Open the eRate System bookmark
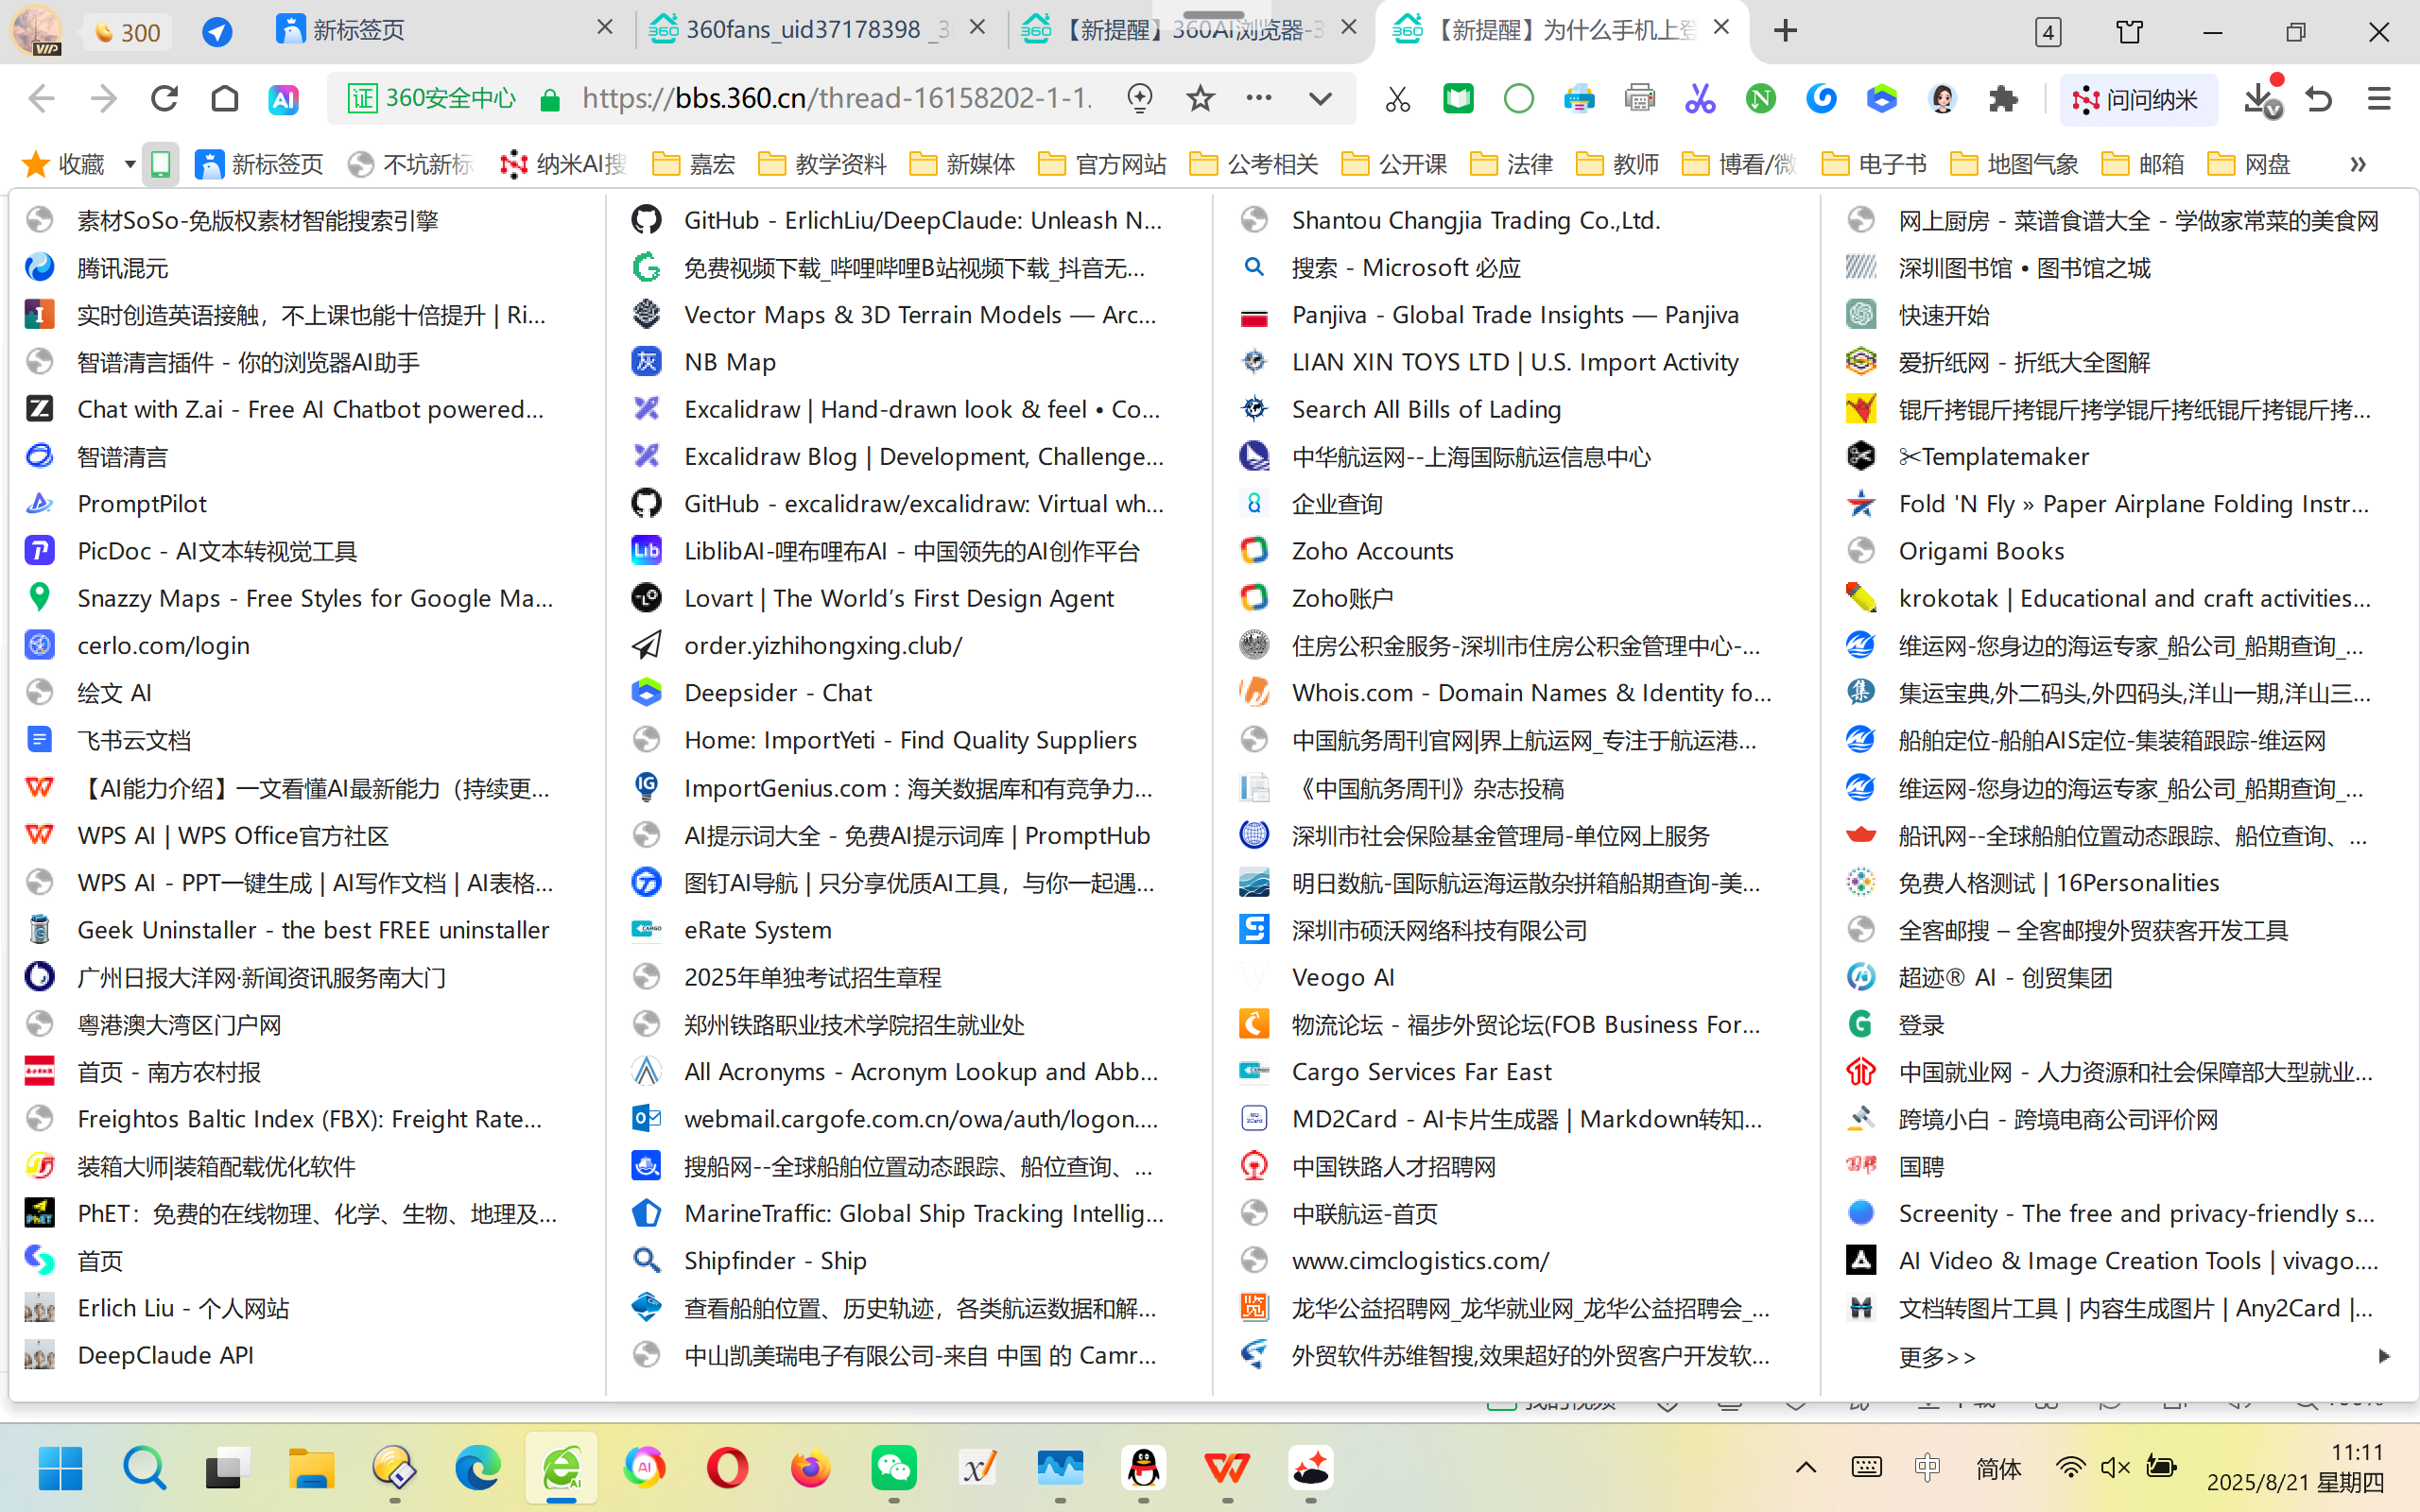The width and height of the screenshot is (2420, 1512). (x=908, y=930)
